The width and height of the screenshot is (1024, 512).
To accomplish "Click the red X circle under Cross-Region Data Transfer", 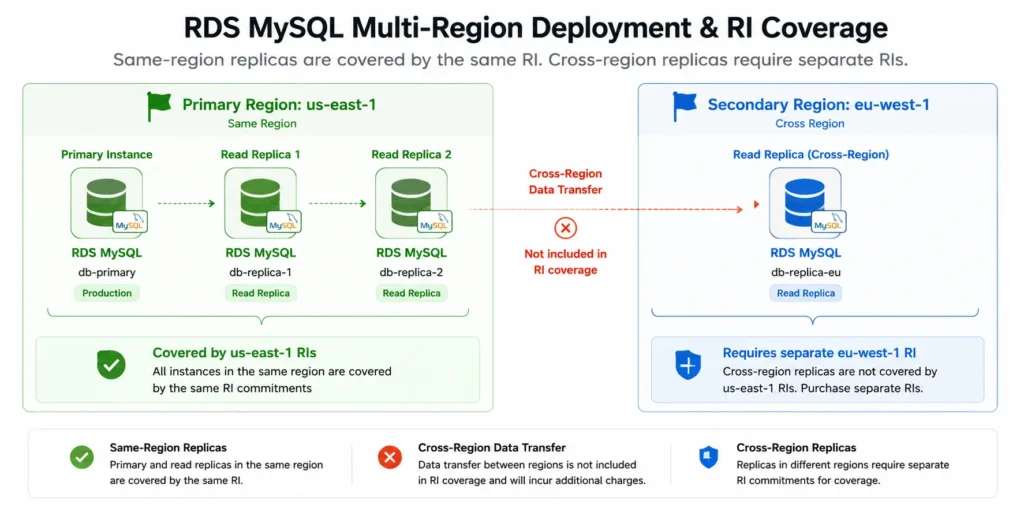I will [x=565, y=228].
